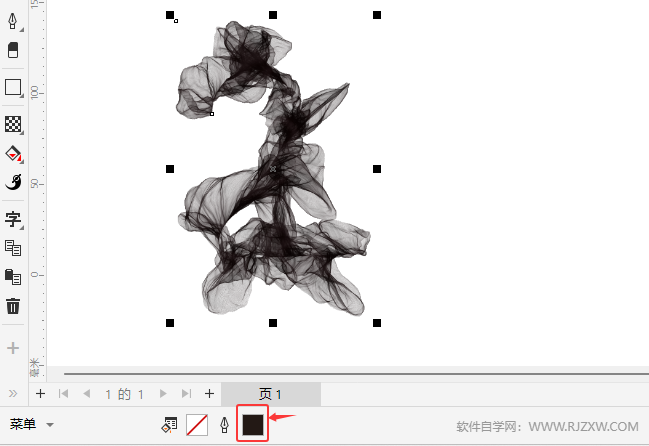
Task: Click the top-left selection handle
Action: click(x=170, y=15)
